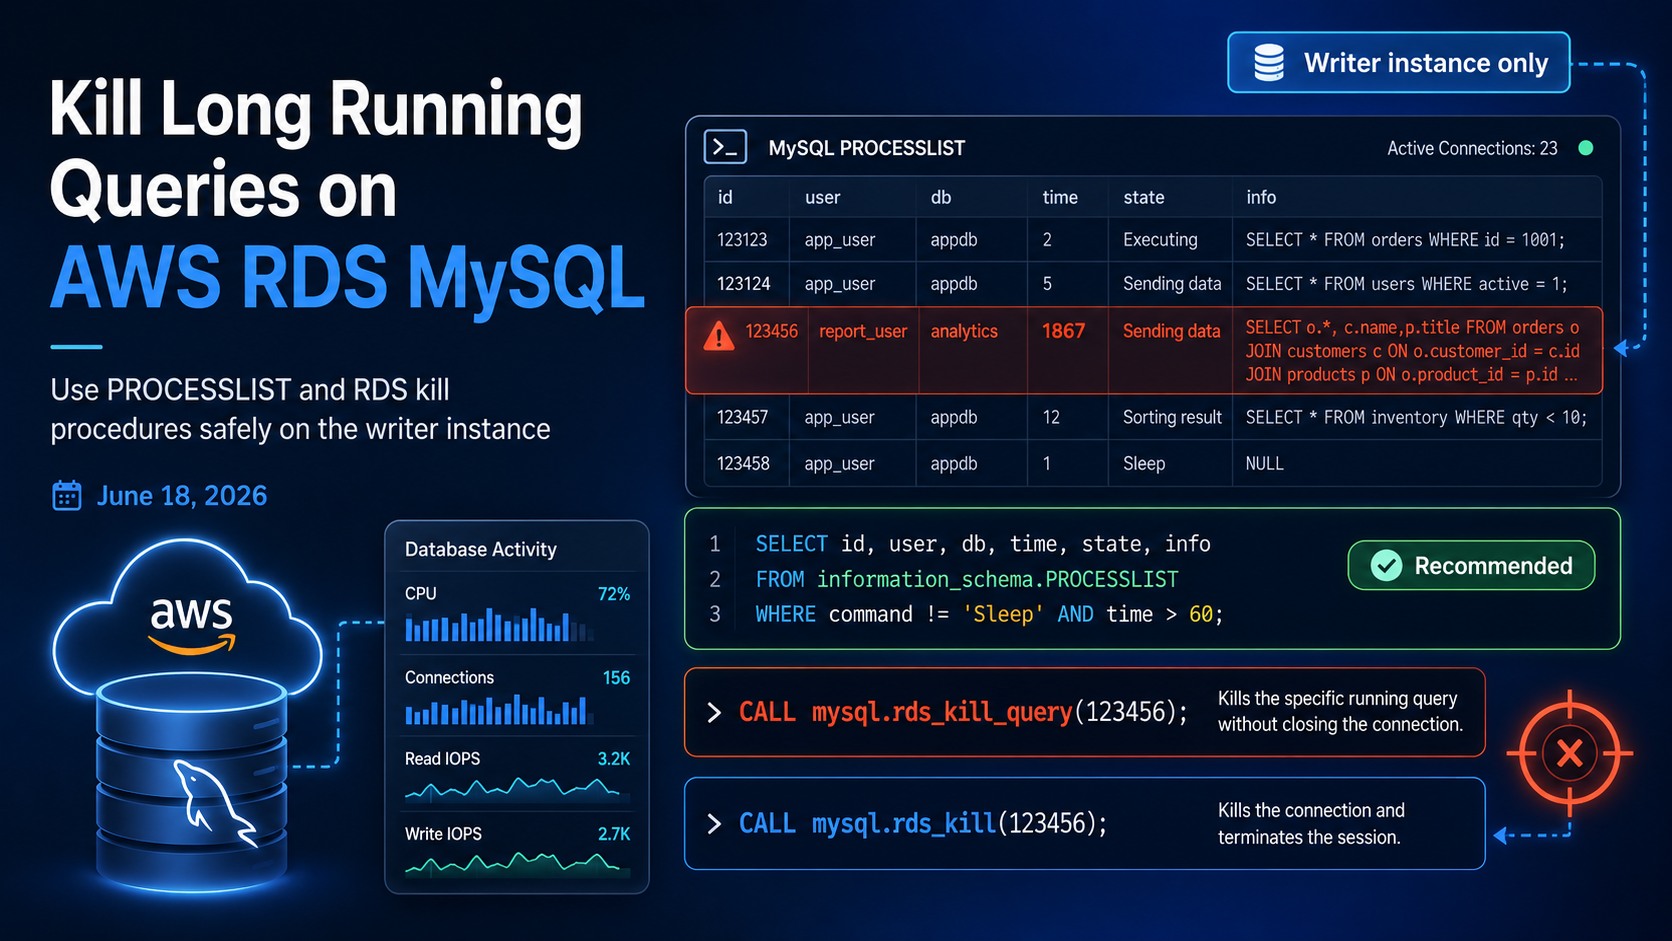Click Active Connections: 23 text
This screenshot has height=941, width=1672.
click(x=1472, y=148)
